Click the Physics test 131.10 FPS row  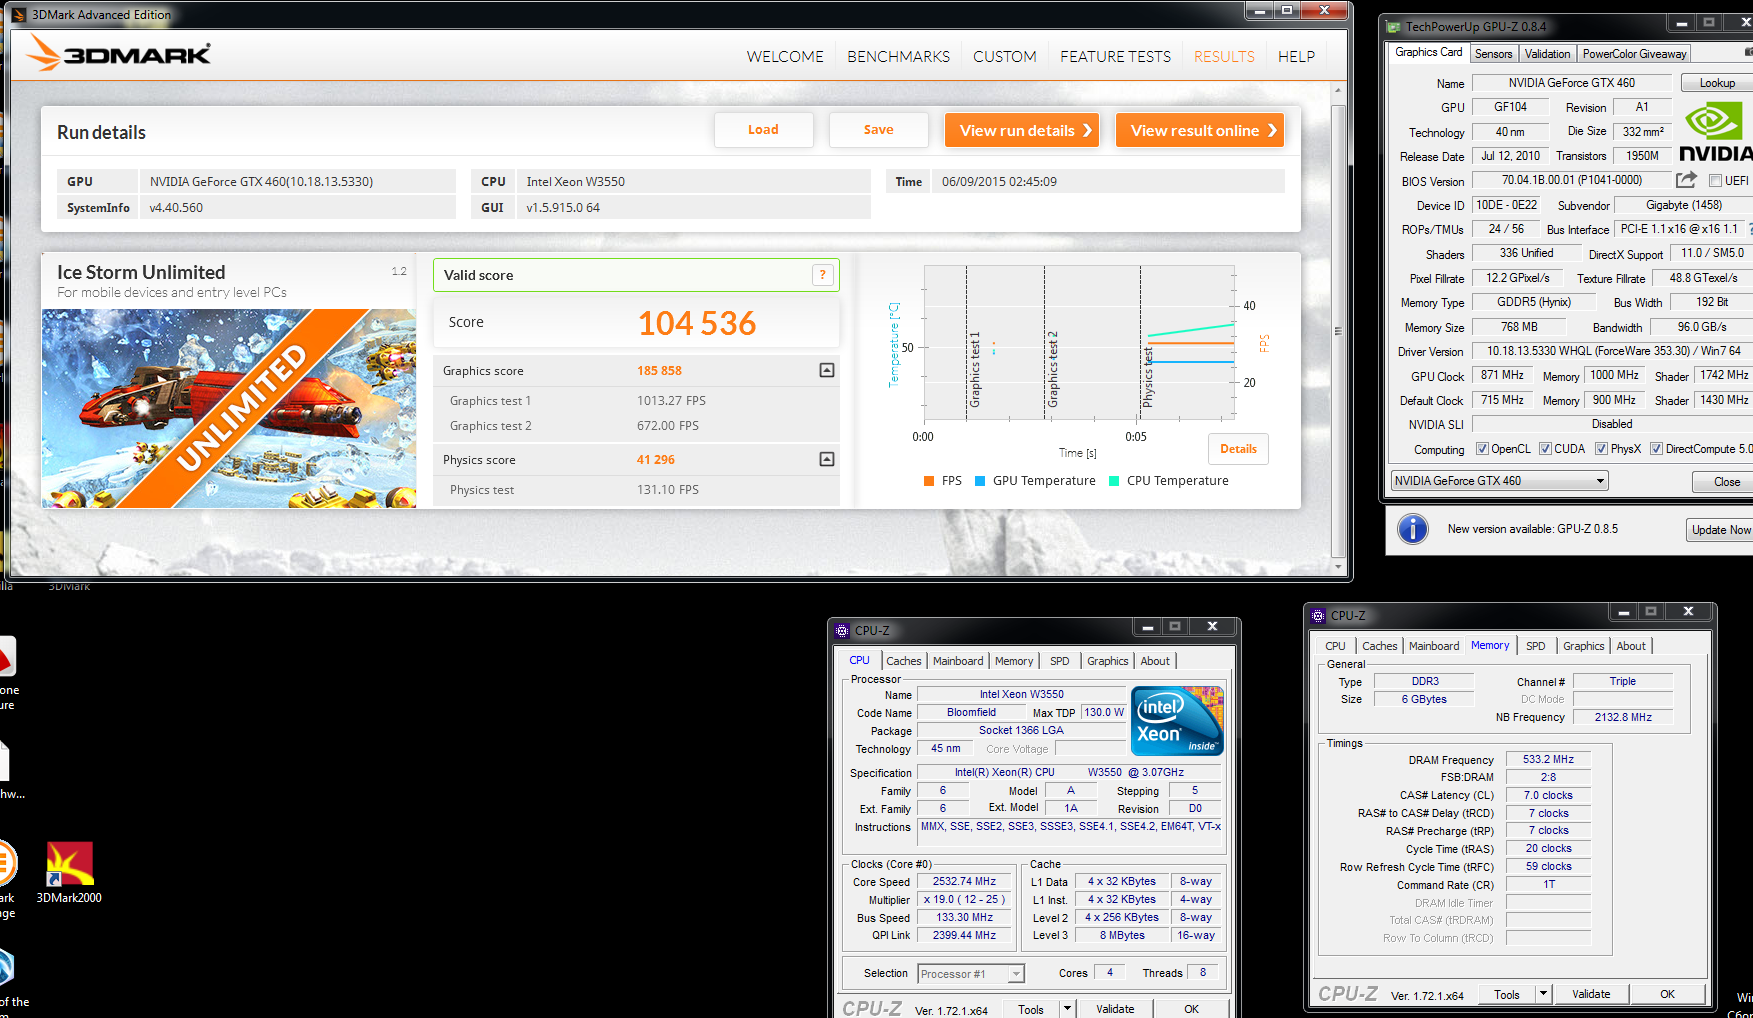tap(636, 490)
